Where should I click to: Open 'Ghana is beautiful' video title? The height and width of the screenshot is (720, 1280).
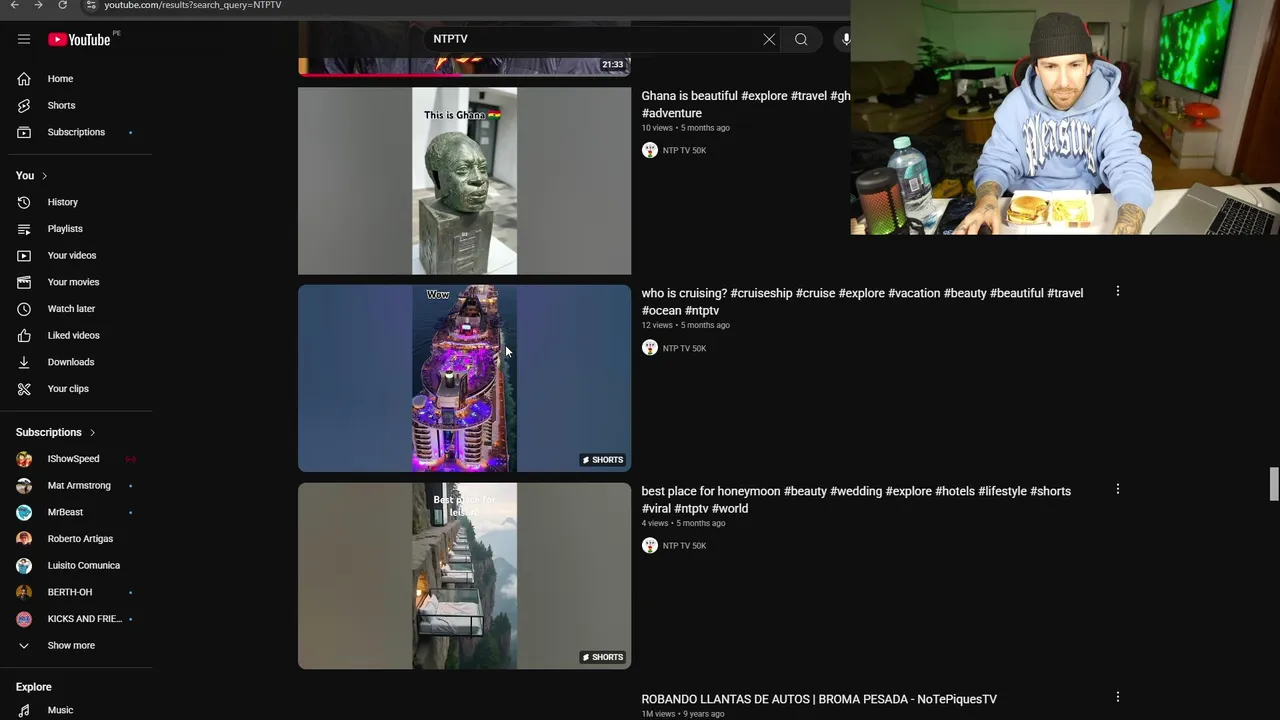pos(746,104)
